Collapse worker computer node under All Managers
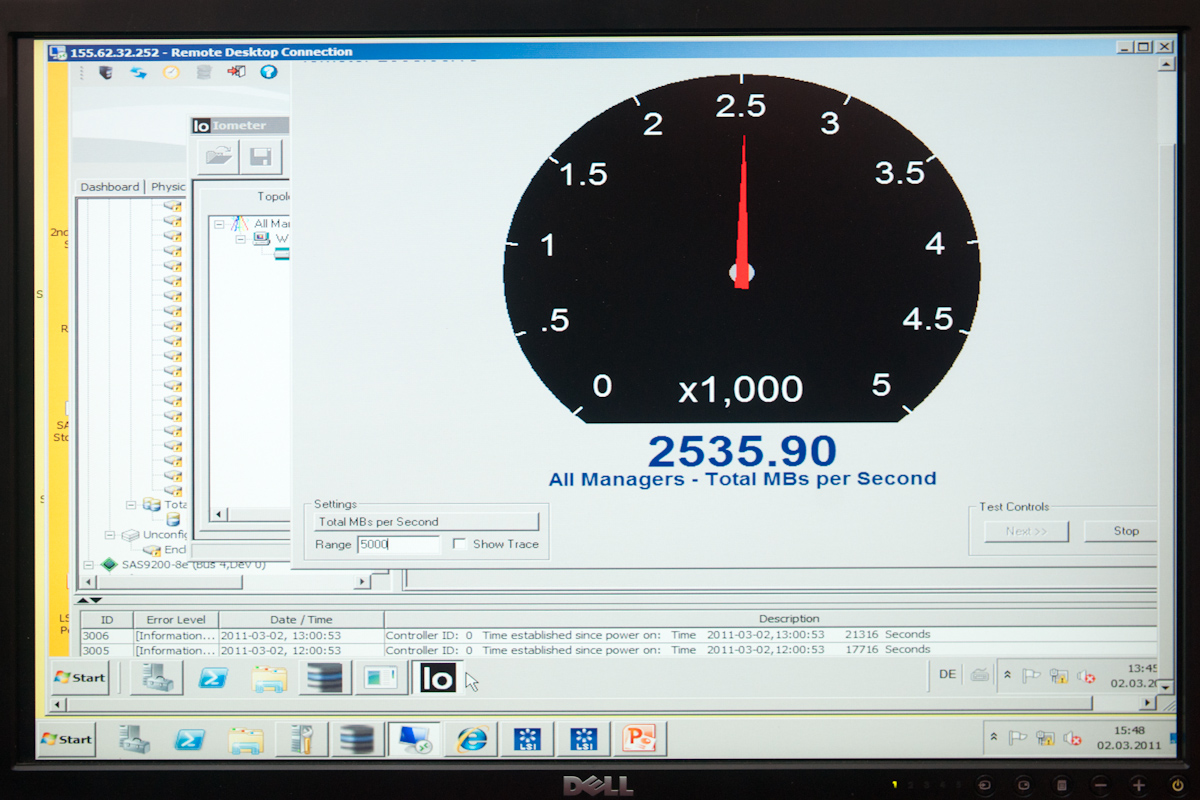This screenshot has width=1200, height=800. pos(241,239)
